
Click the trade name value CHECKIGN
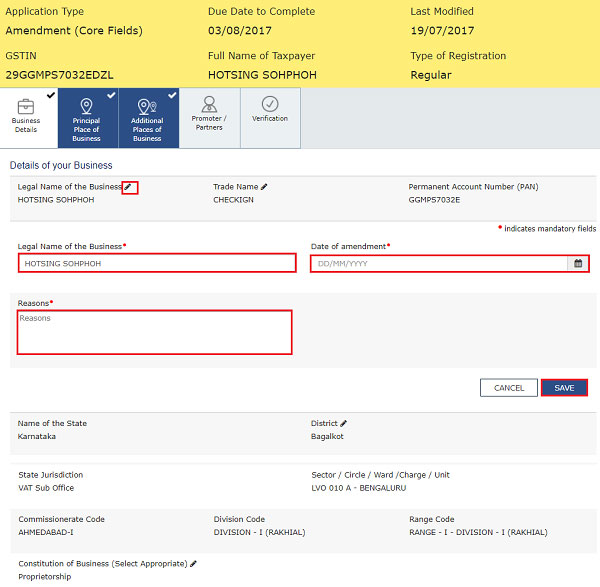(233, 200)
